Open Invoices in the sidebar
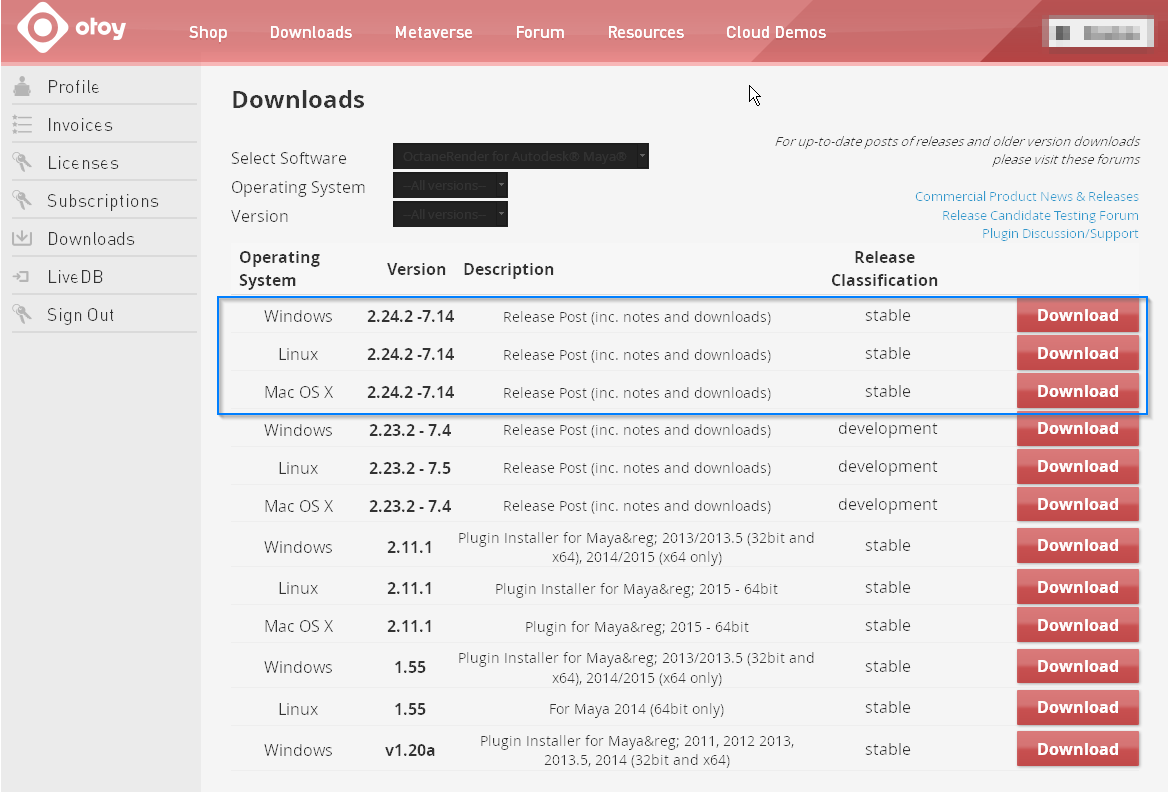 (x=80, y=124)
